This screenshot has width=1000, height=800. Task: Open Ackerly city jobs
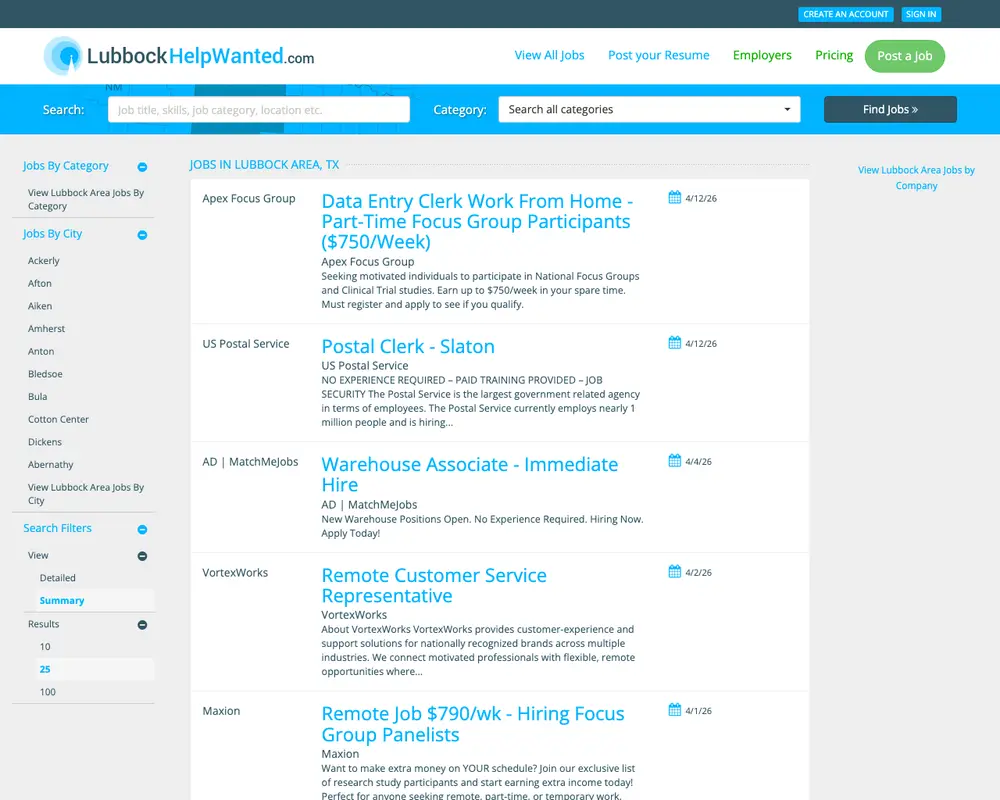pyautogui.click(x=43, y=261)
